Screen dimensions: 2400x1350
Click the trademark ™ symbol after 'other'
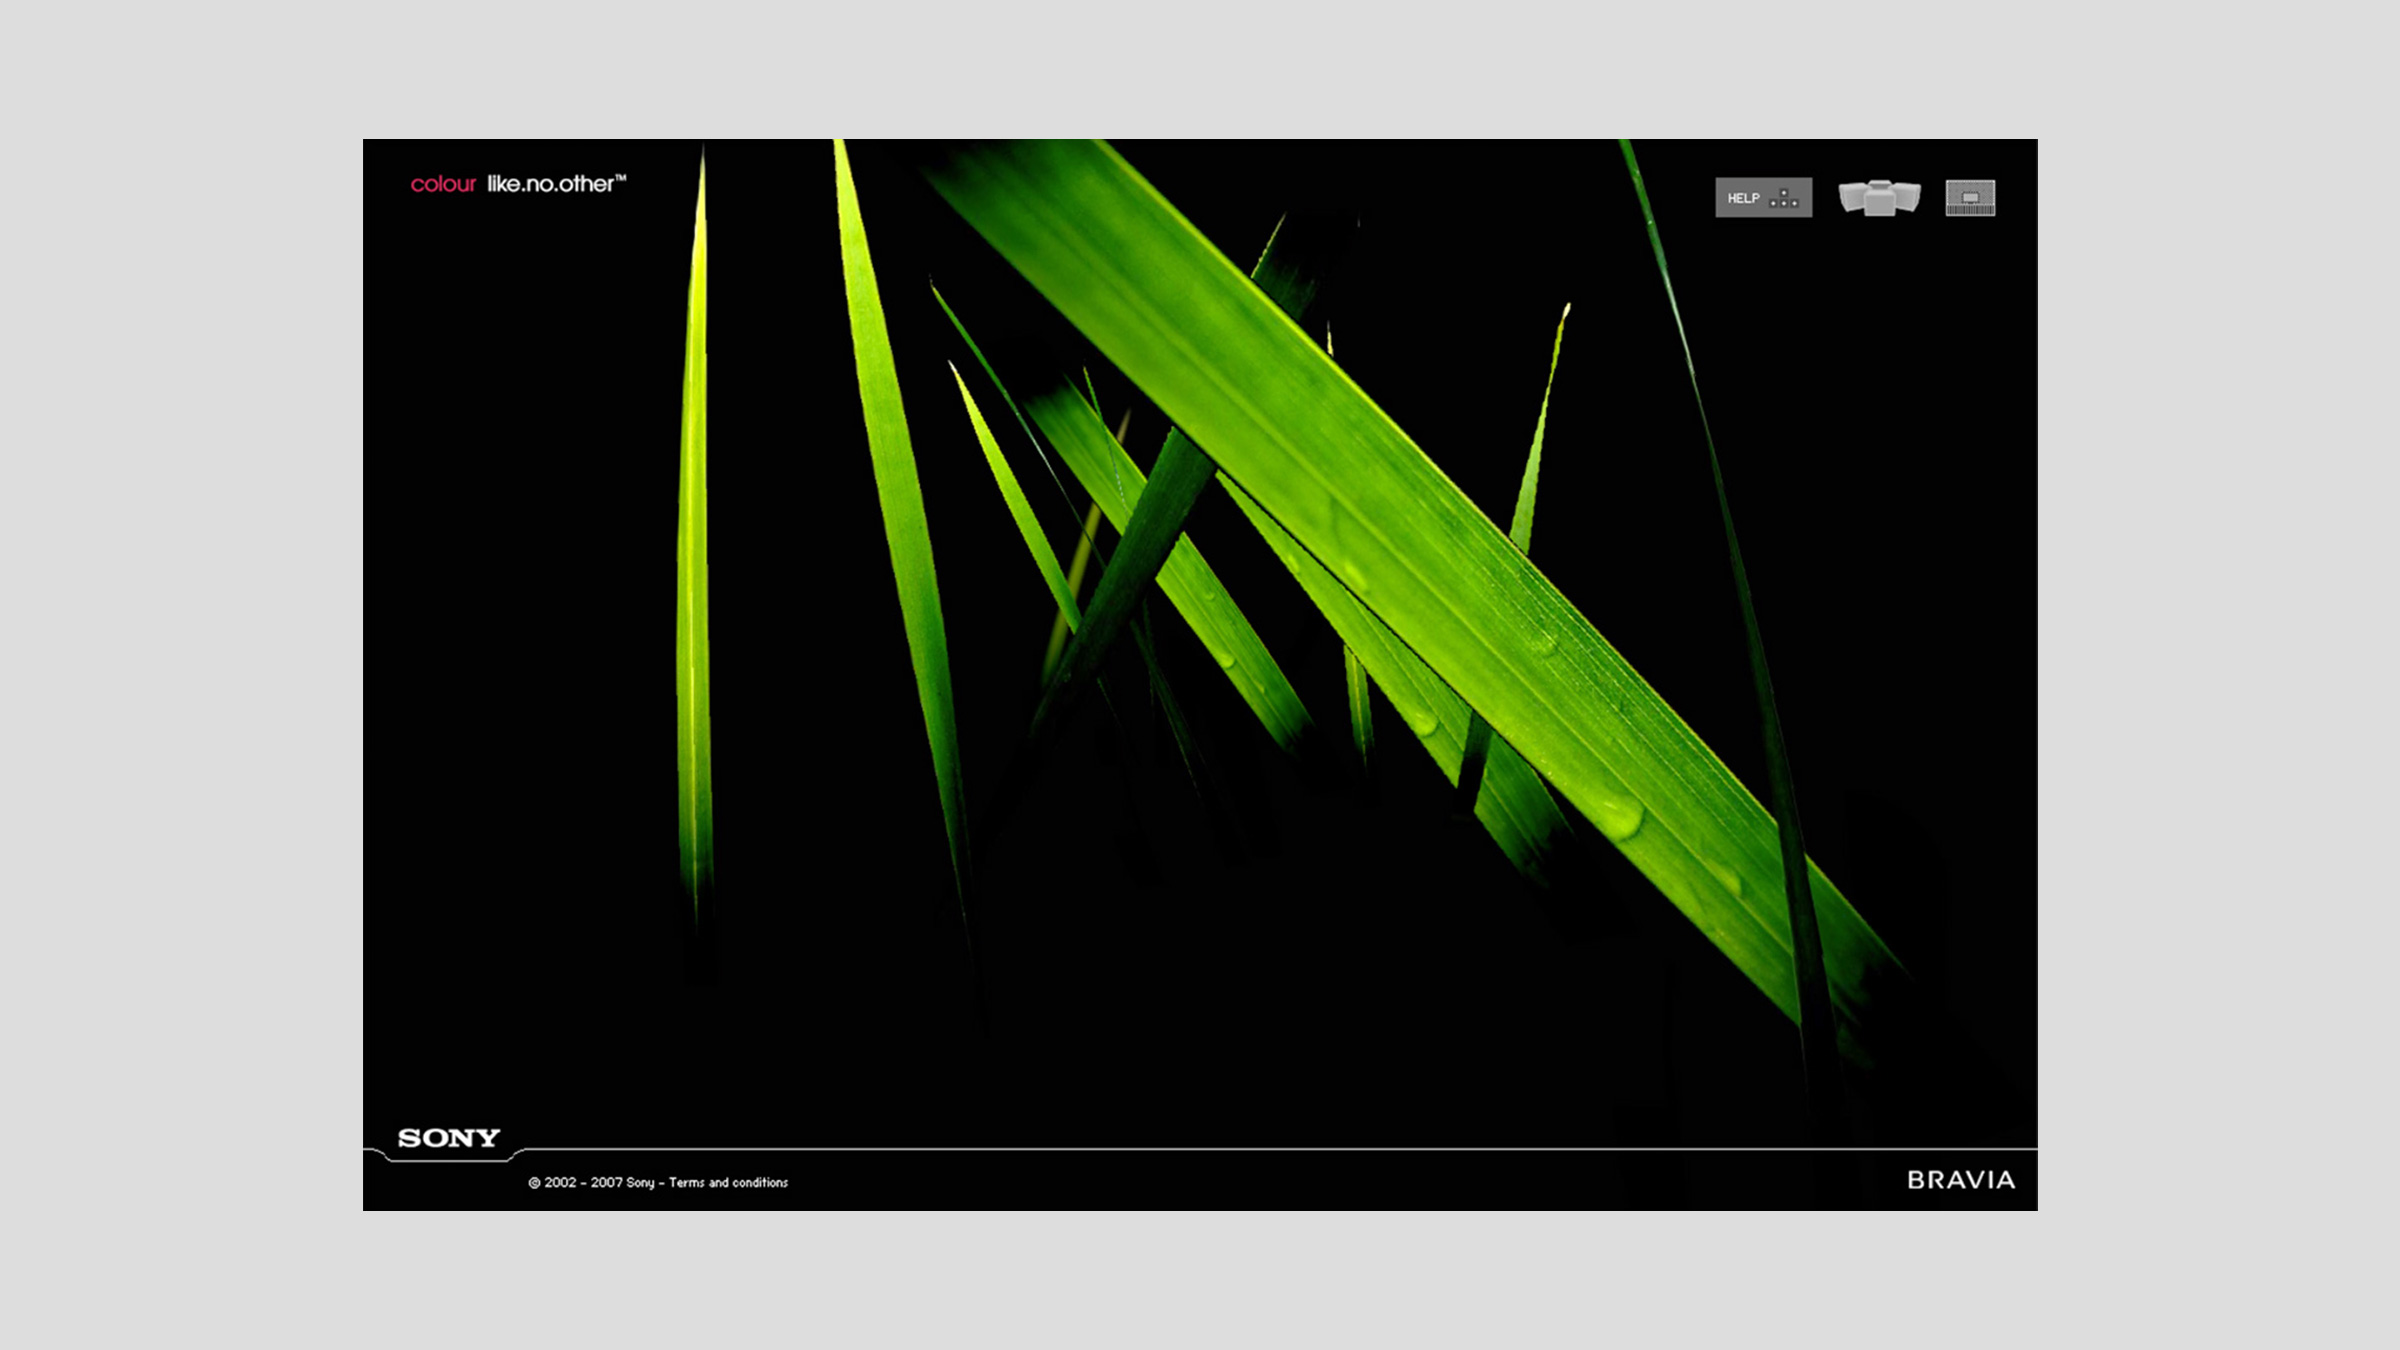tap(621, 178)
